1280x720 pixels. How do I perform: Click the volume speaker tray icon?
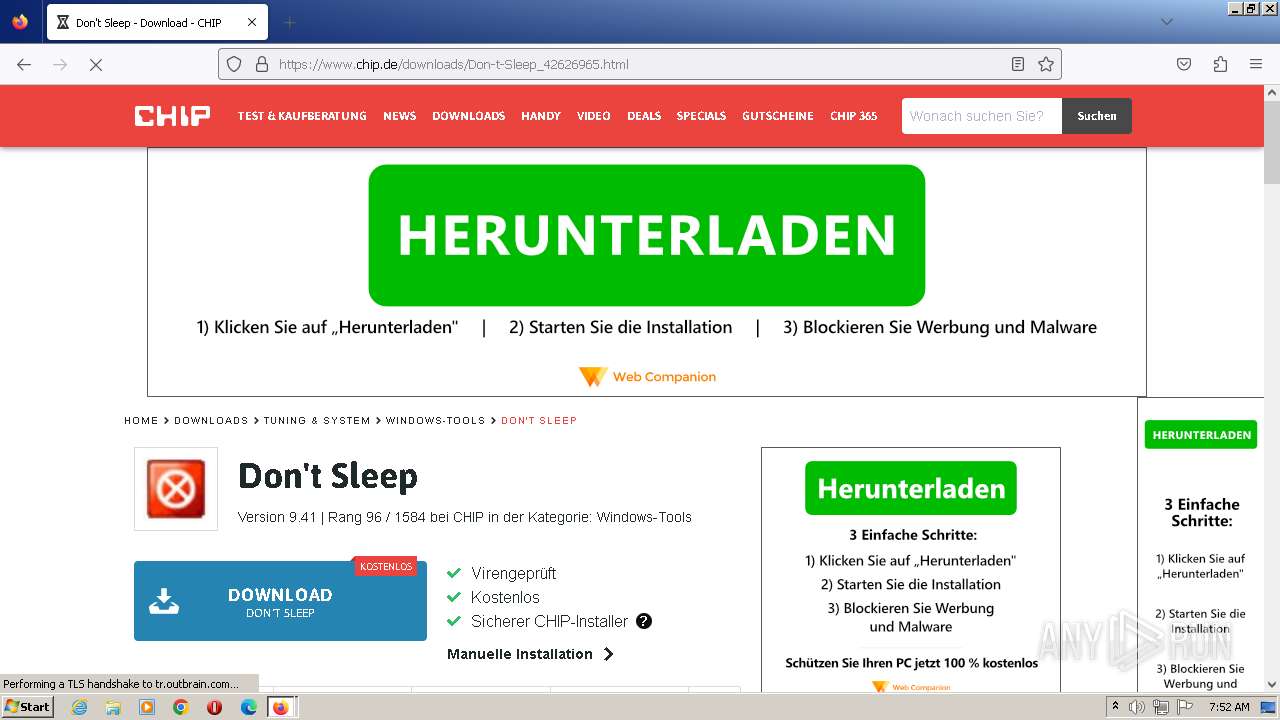pos(1137,707)
